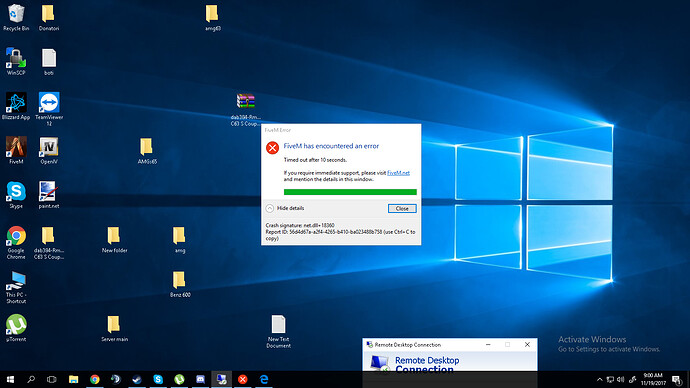
Task: Select the OpenIV desktop icon
Action: click(x=48, y=150)
